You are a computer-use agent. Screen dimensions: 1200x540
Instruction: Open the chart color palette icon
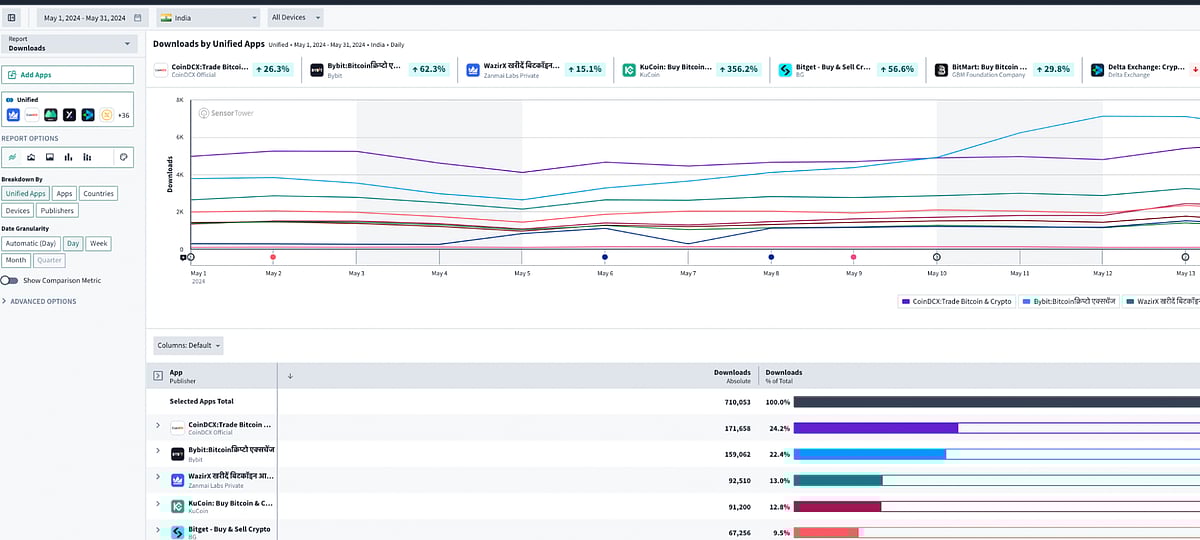123,157
